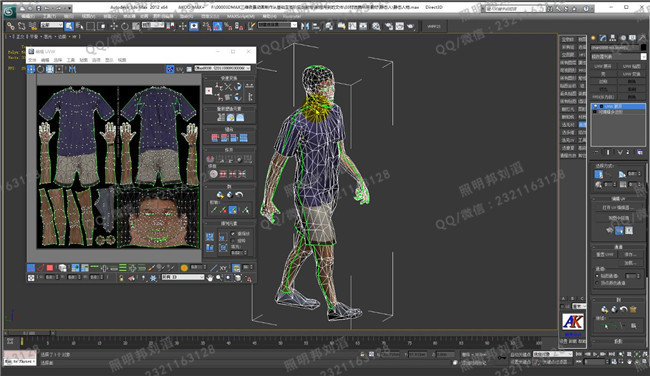This screenshot has height=376, width=650.
Task: Click the Reset UVW button
Action: tap(604, 254)
